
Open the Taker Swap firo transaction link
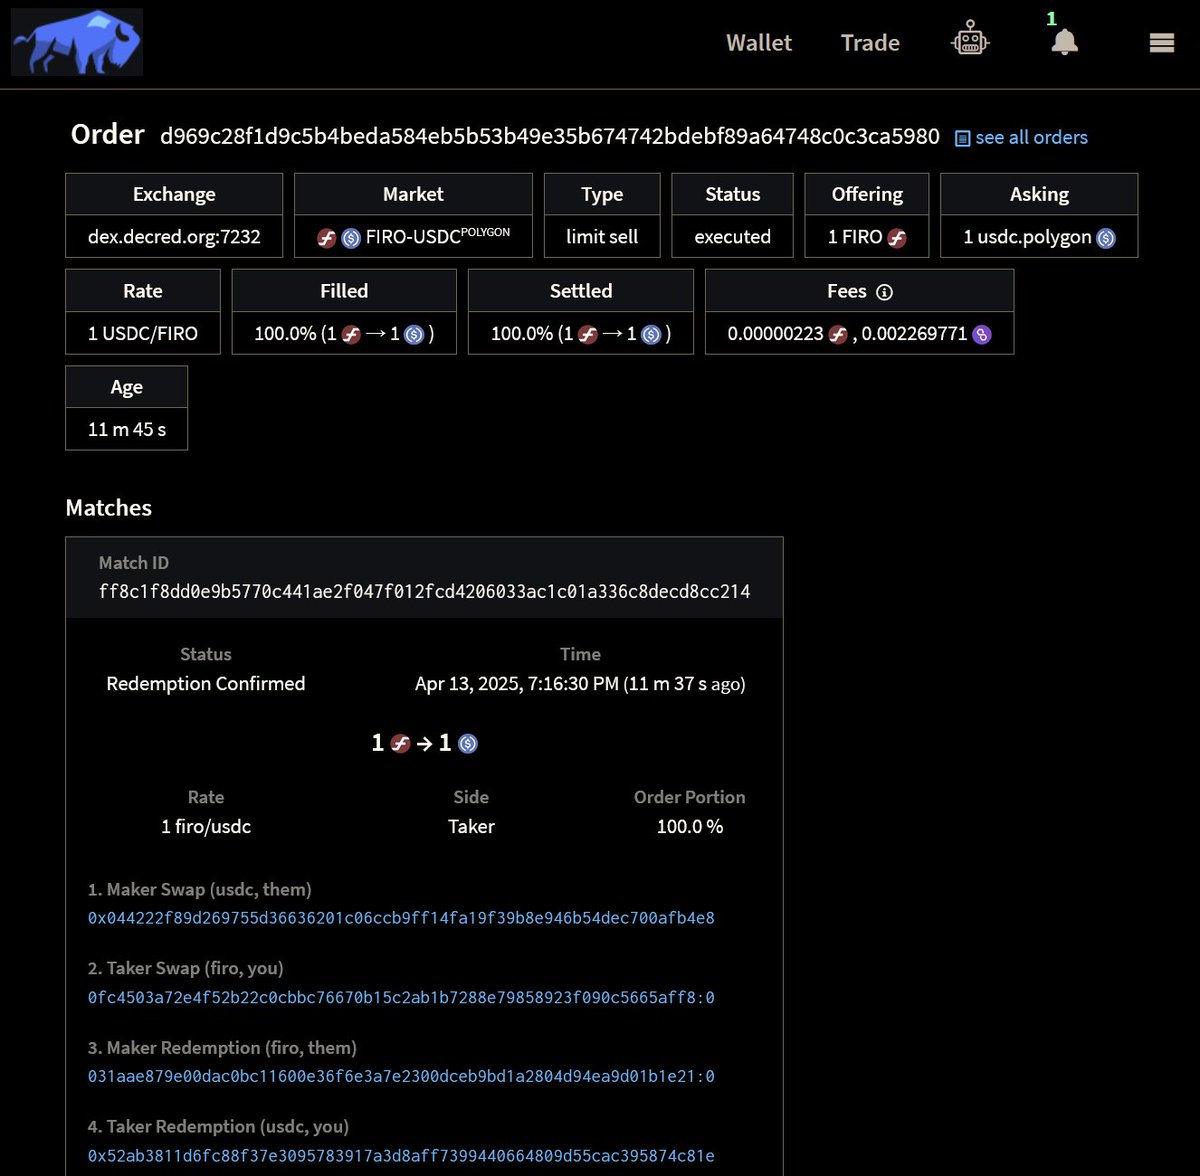point(400,997)
